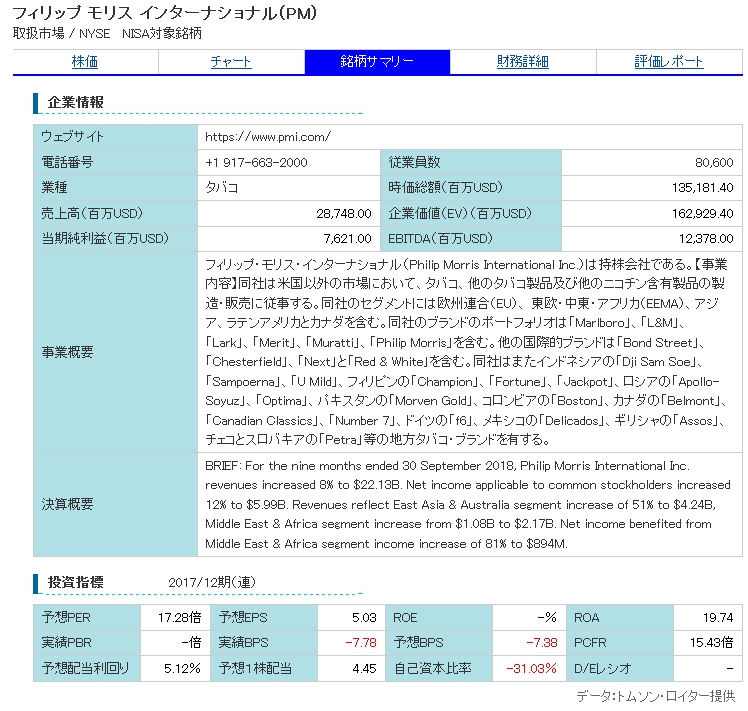Click the 投資指標 section heading
Viewport: 748px width, 711px height.
76,582
